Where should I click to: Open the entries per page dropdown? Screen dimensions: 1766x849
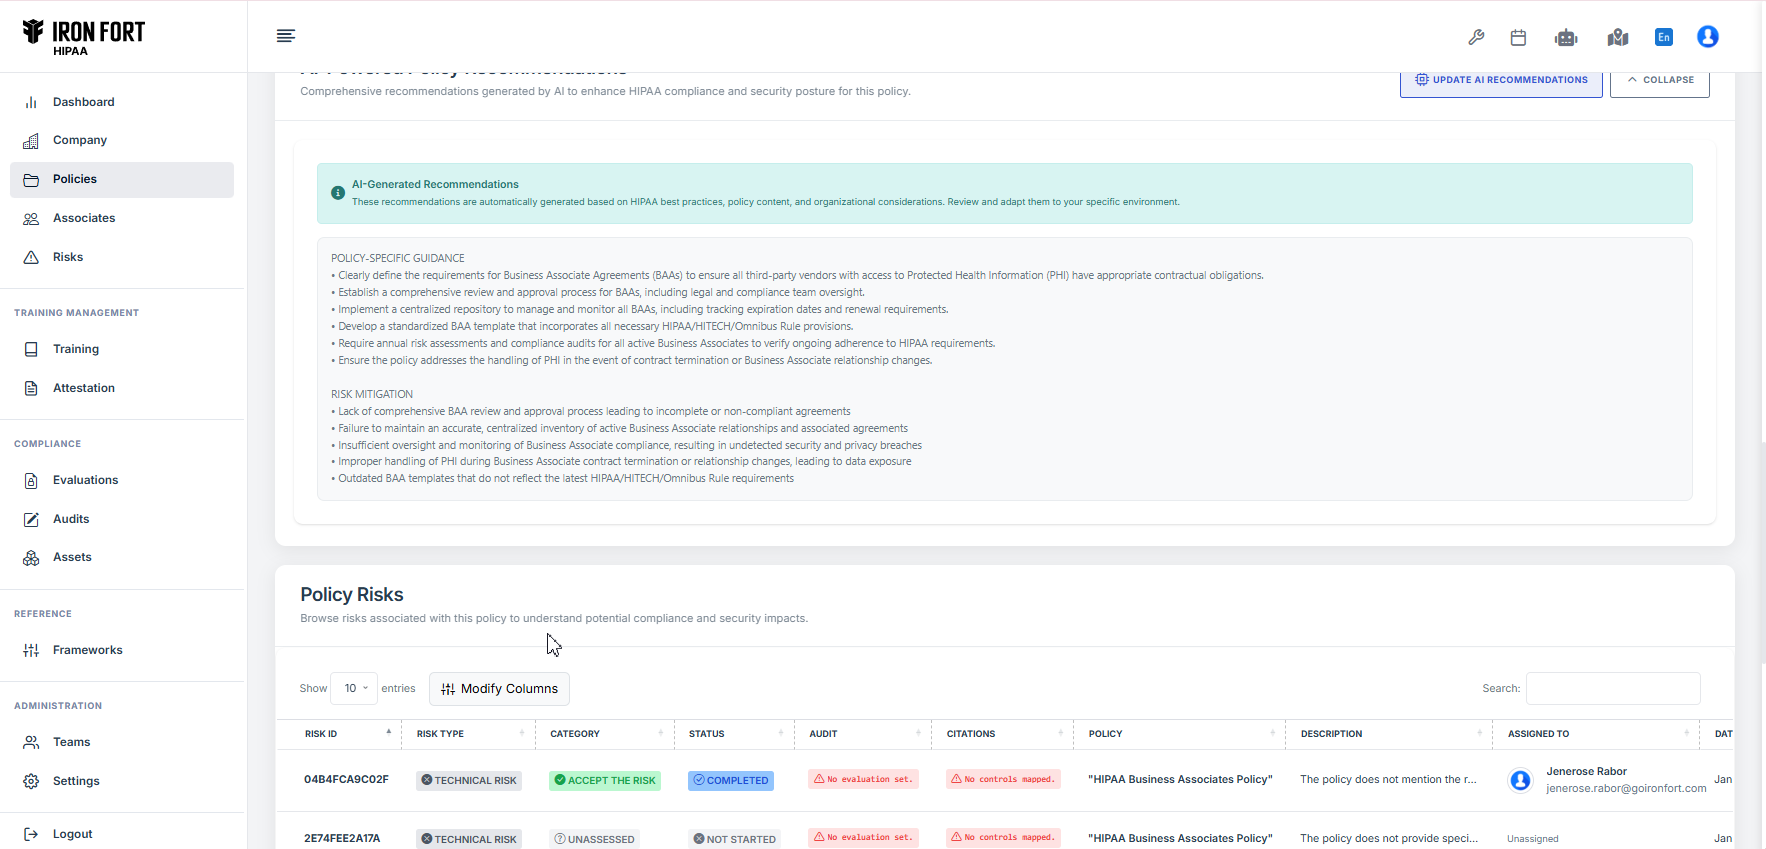tap(355, 689)
